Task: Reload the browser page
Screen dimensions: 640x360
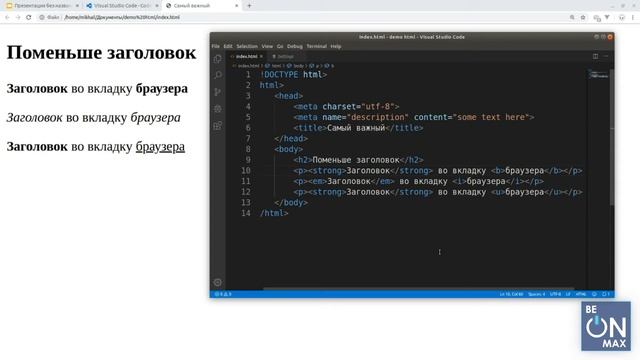Action: (x=29, y=17)
